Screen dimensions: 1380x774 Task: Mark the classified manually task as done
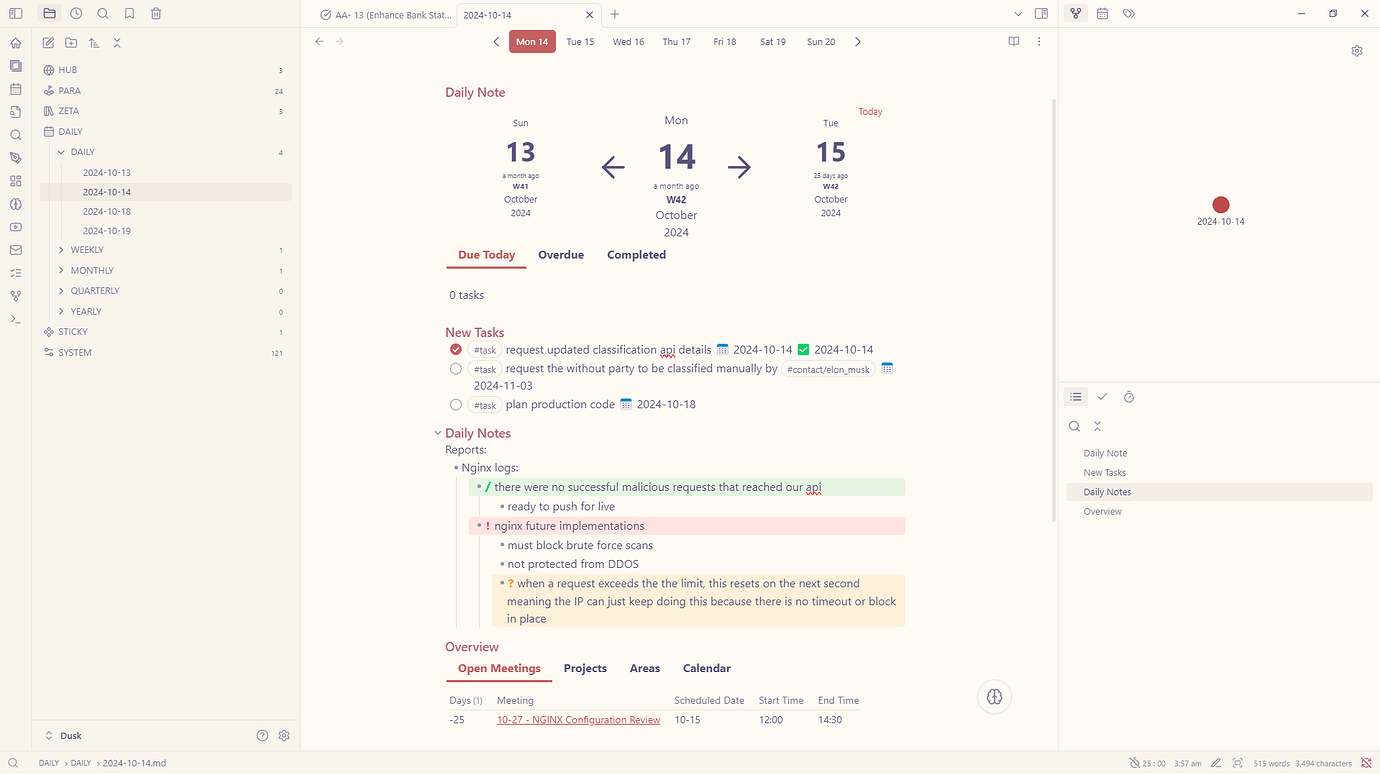click(455, 368)
